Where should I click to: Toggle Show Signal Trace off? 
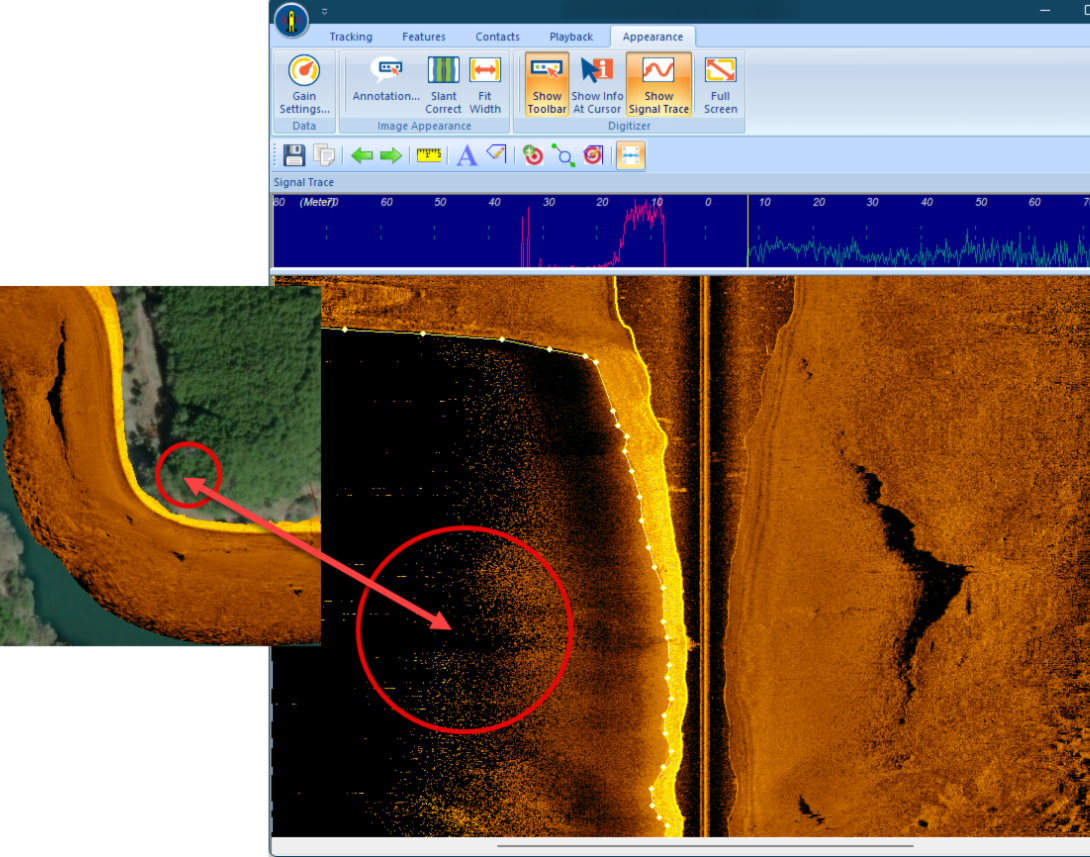[658, 84]
